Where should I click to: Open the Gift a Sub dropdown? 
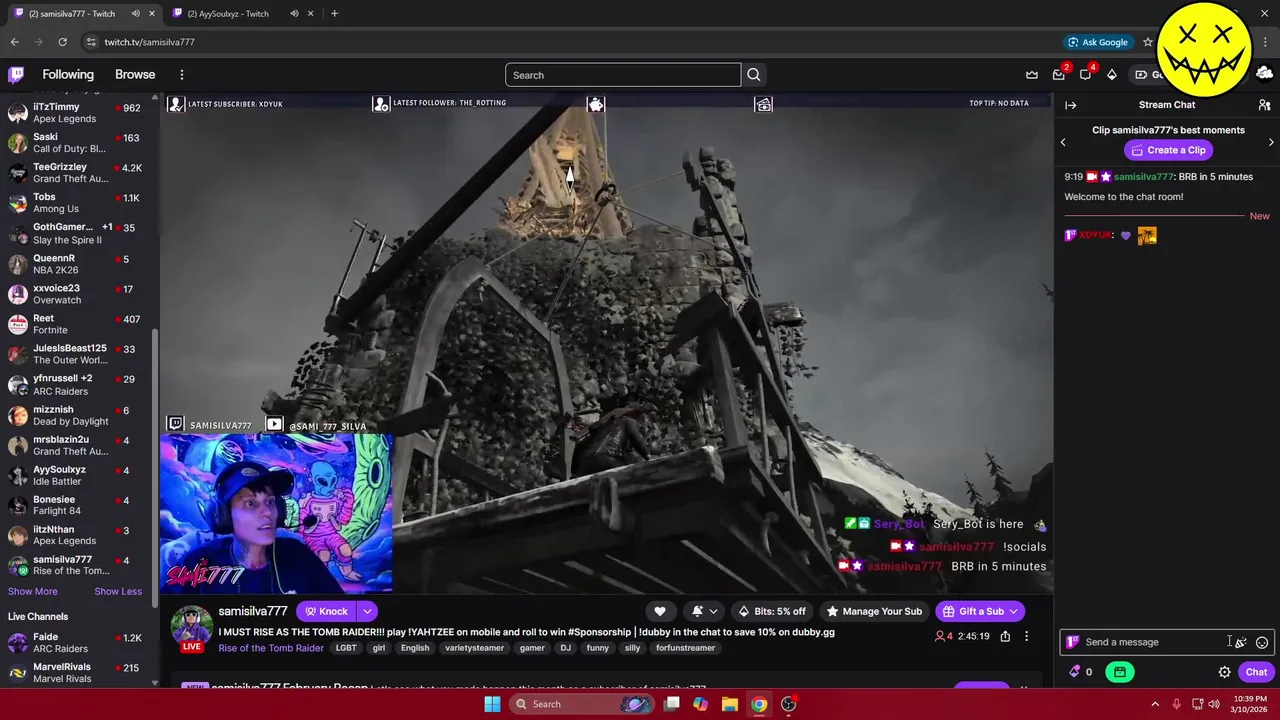tap(980, 611)
